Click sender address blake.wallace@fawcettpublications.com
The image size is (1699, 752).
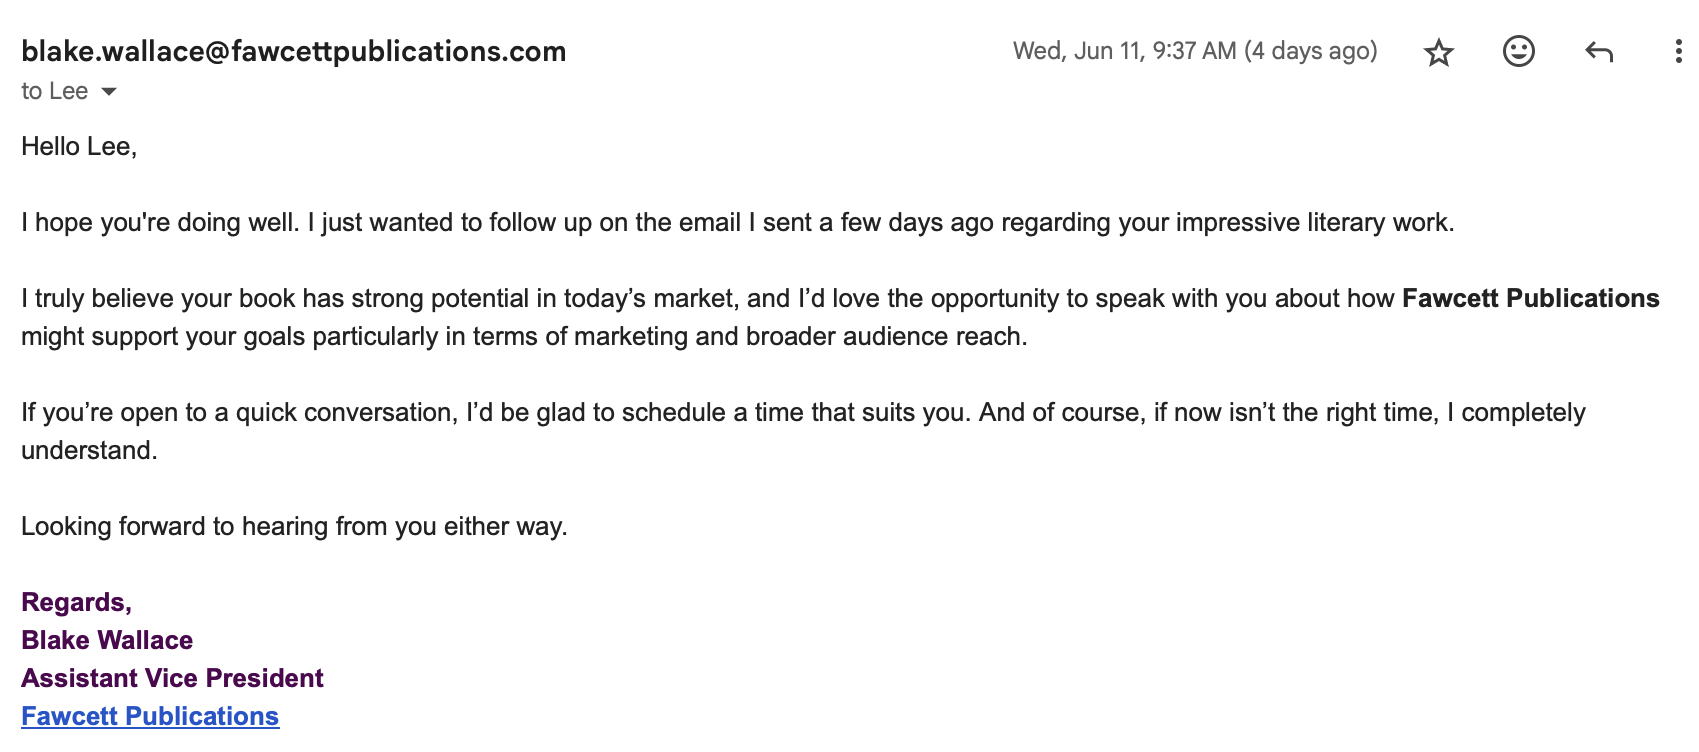pyautogui.click(x=294, y=51)
